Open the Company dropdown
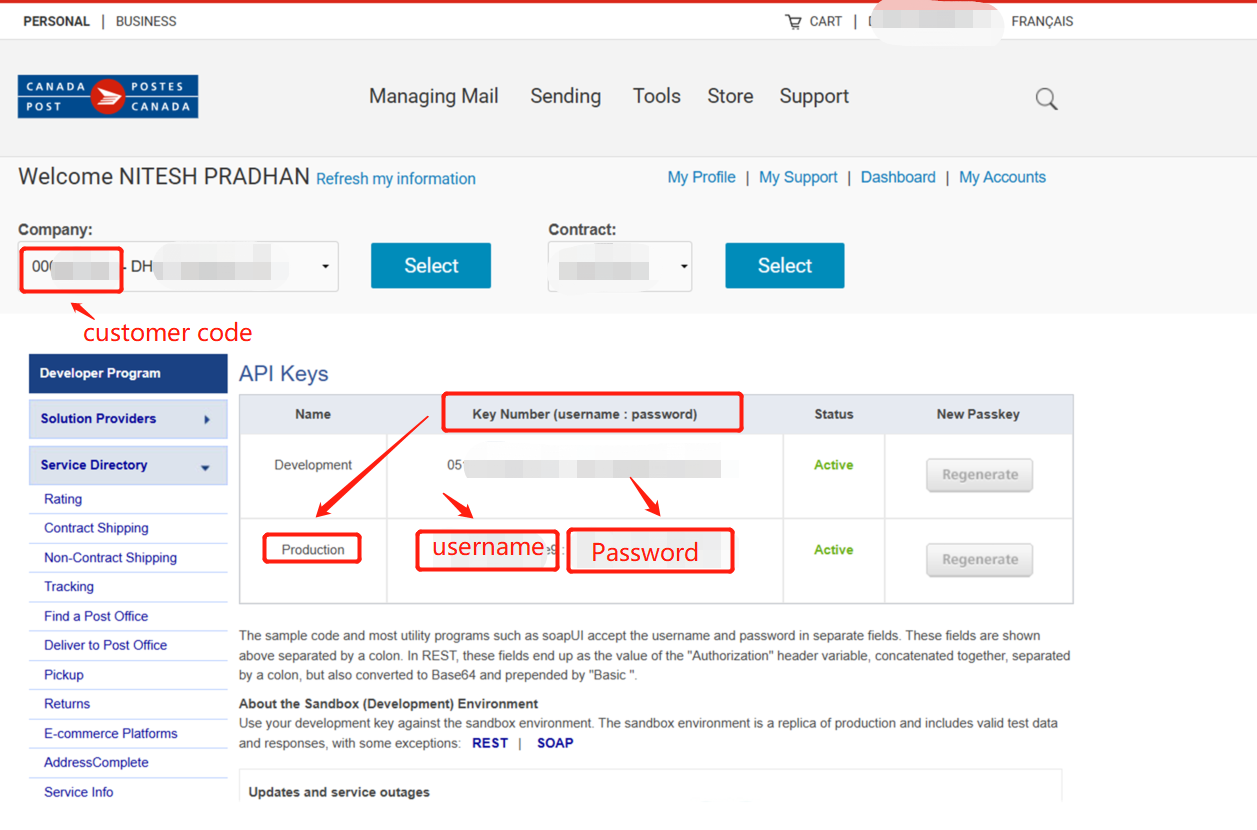This screenshot has width=1257, height=830. (325, 267)
